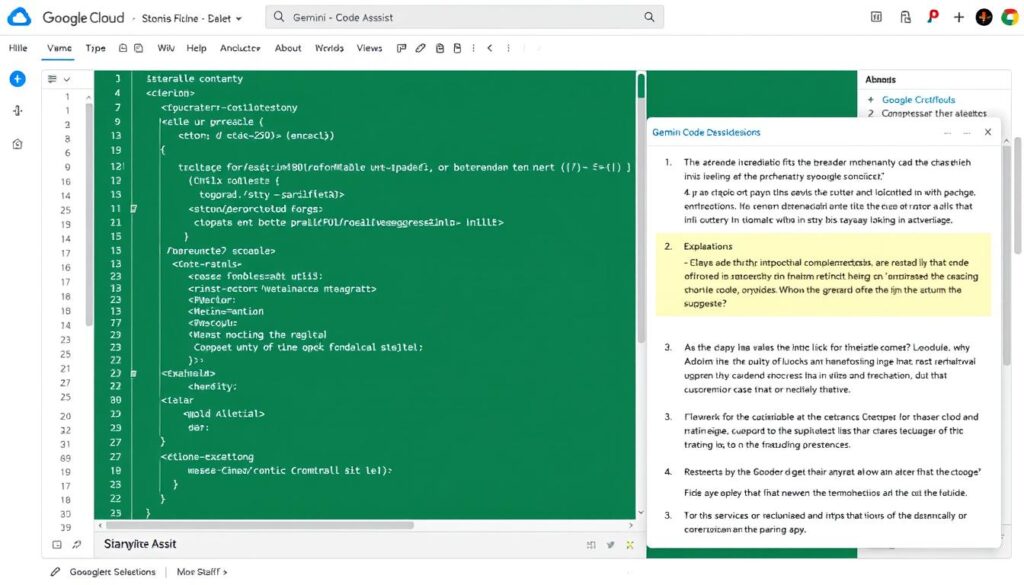Viewport: 1024px width, 585px height.
Task: Click the left chevron in the menu toolbar
Action: click(x=490, y=48)
